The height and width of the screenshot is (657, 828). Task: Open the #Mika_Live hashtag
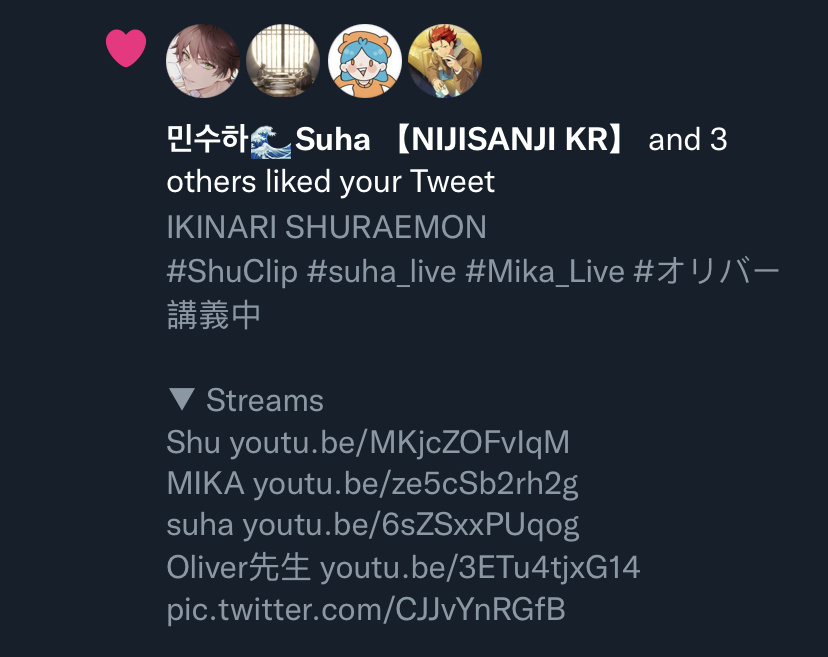click(x=545, y=272)
